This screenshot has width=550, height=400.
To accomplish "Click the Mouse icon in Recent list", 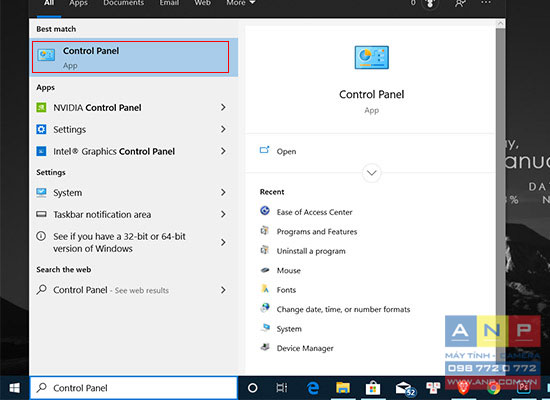I will tap(265, 270).
